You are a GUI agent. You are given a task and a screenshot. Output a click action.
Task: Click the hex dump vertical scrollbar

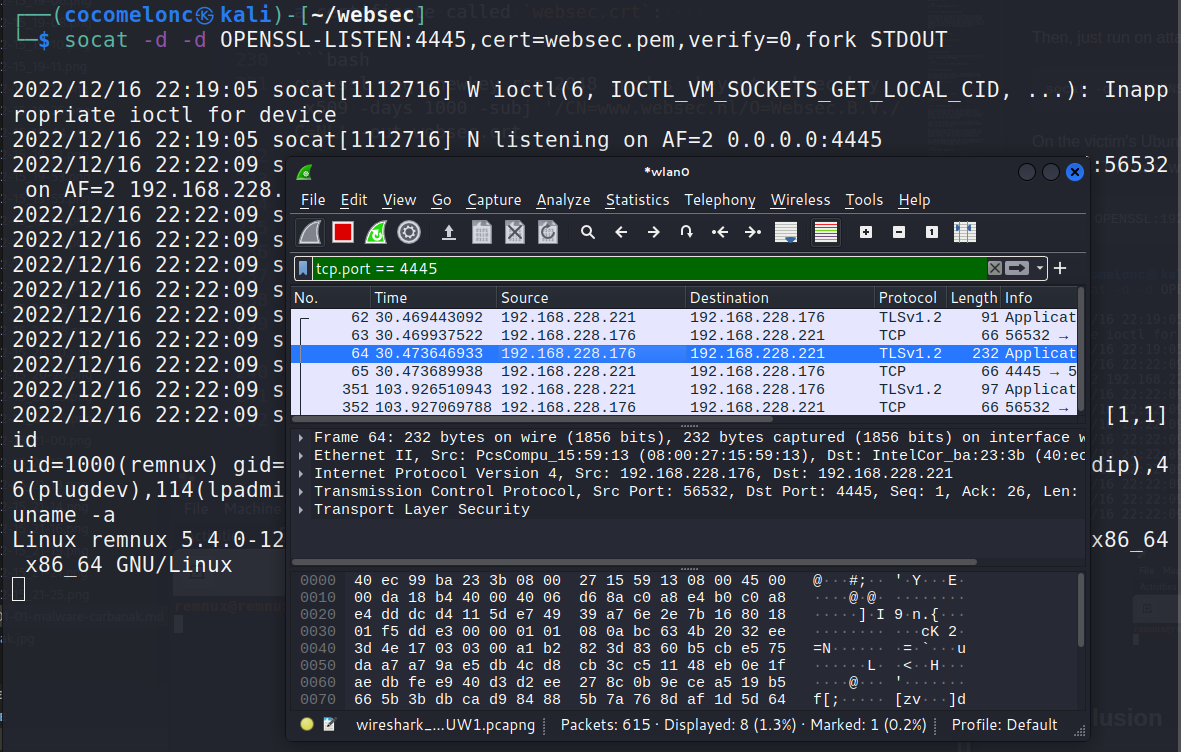tap(1082, 610)
